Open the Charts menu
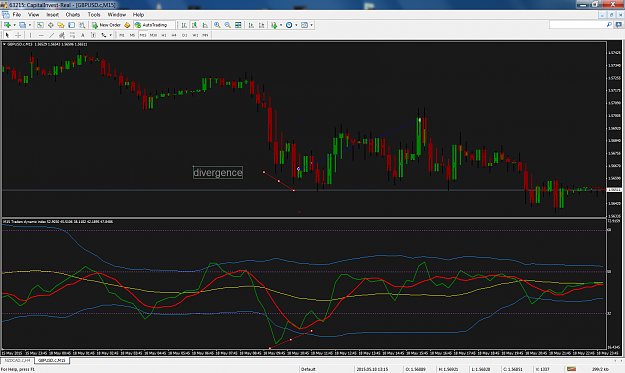Screen dimensions: 625x373 tap(73, 15)
